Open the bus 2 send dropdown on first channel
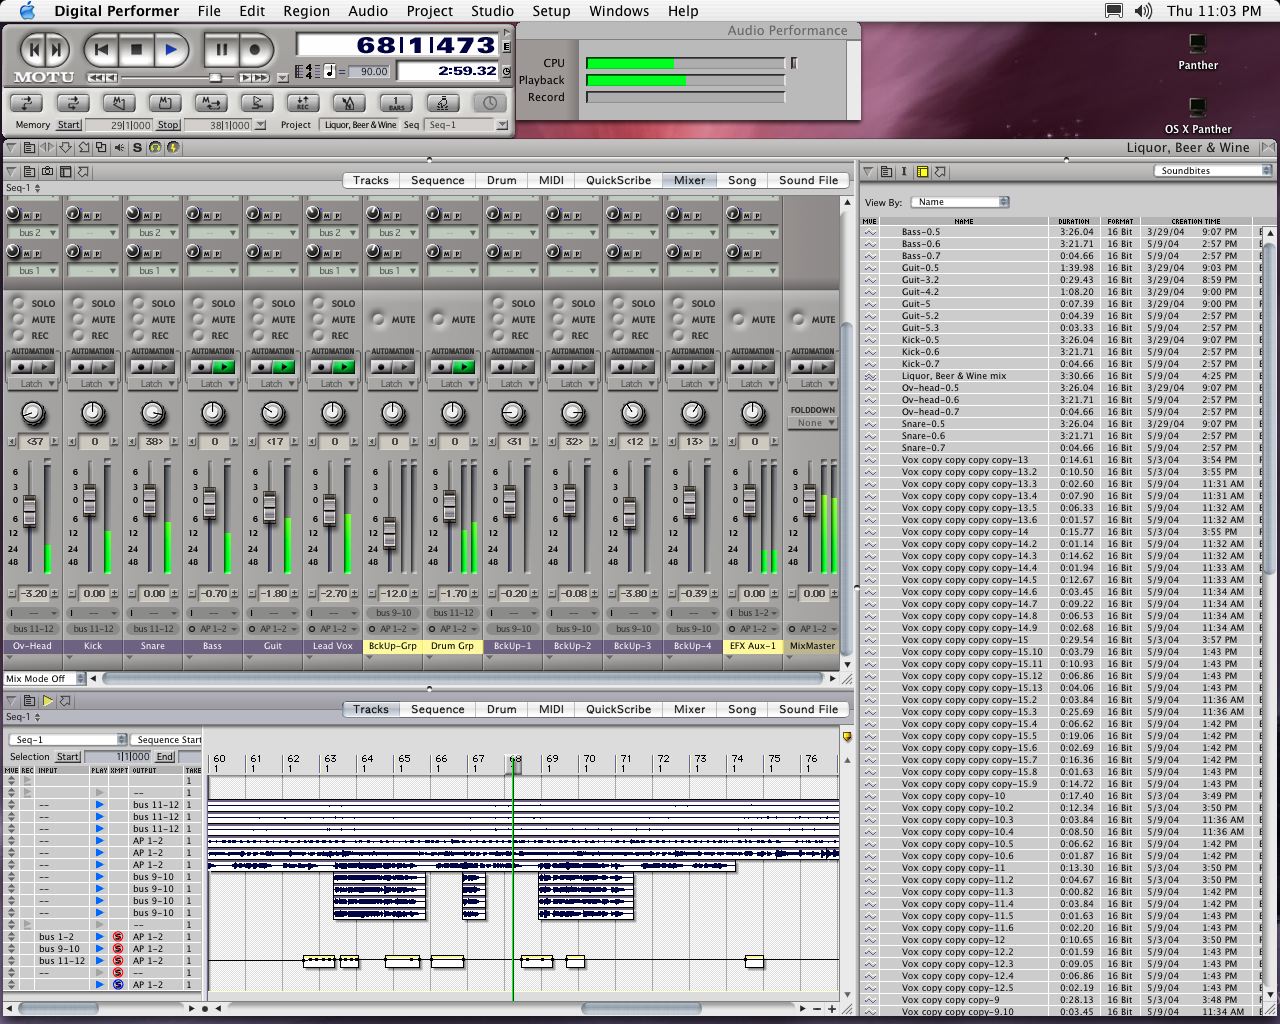 click(x=33, y=233)
